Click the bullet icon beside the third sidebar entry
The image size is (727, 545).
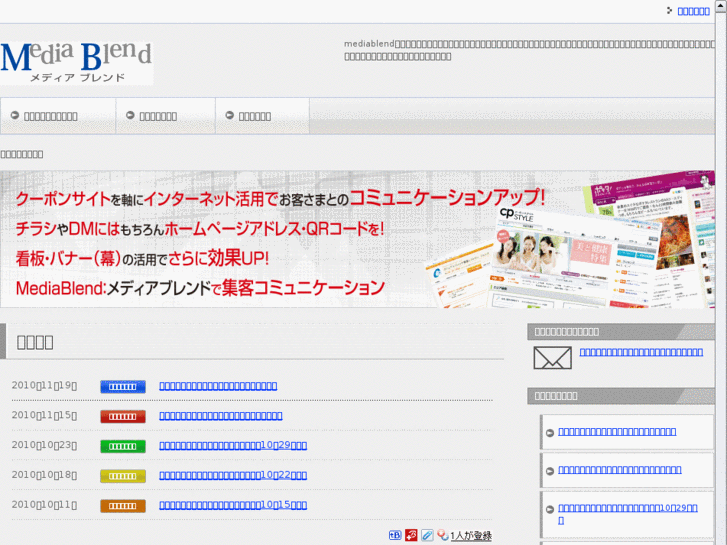[x=550, y=509]
